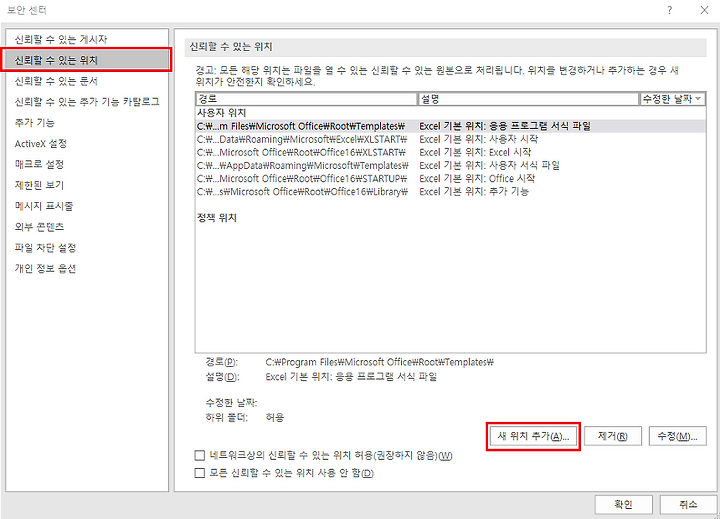
Task: Confirm with the 확인 button
Action: click(623, 505)
